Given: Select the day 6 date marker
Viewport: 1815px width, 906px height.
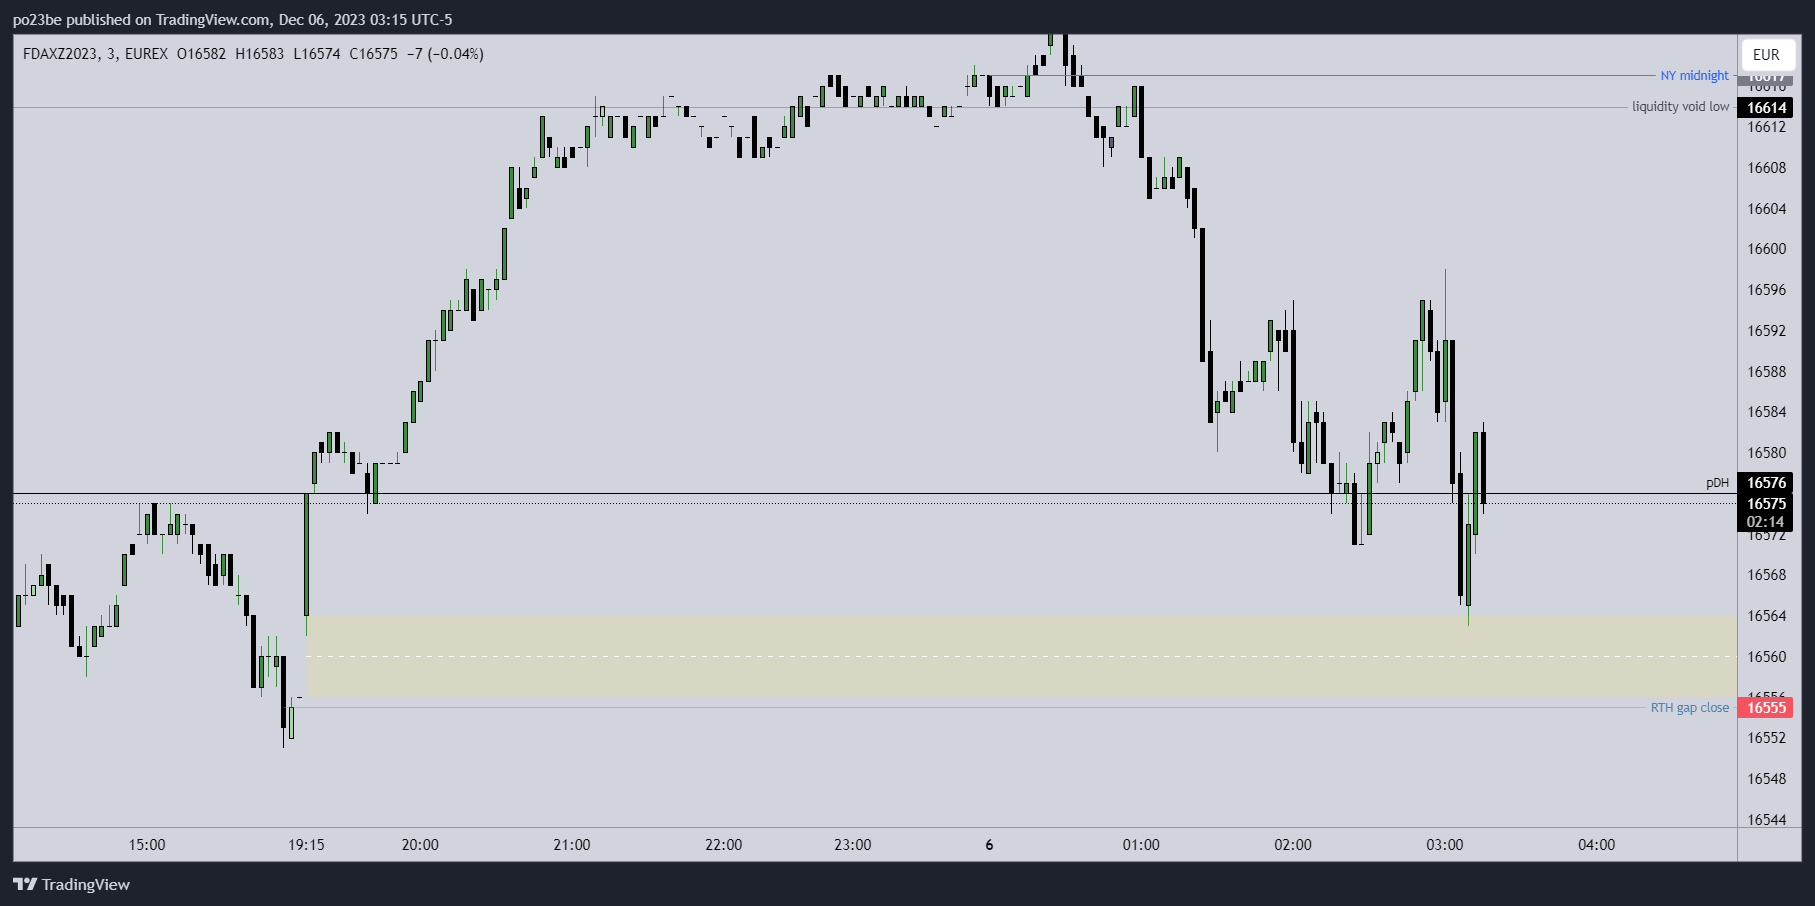Looking at the screenshot, I should click(x=989, y=845).
